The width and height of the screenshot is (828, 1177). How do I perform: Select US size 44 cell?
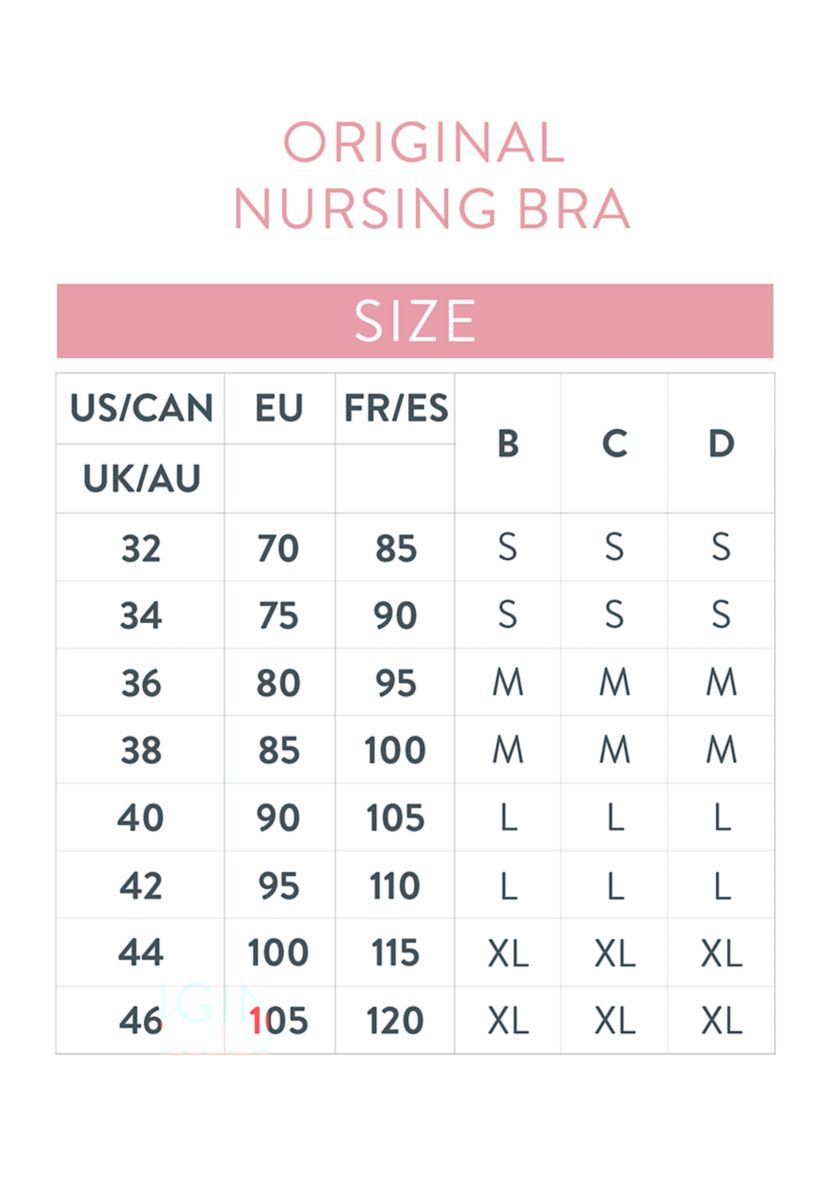pos(140,953)
